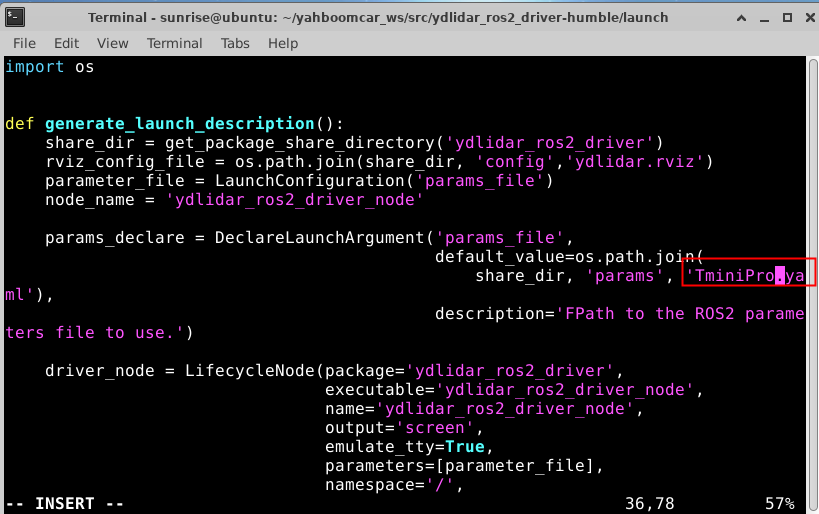Screen dimensions: 819x514
Task: Open the Tabs menu
Action: click(x=235, y=43)
